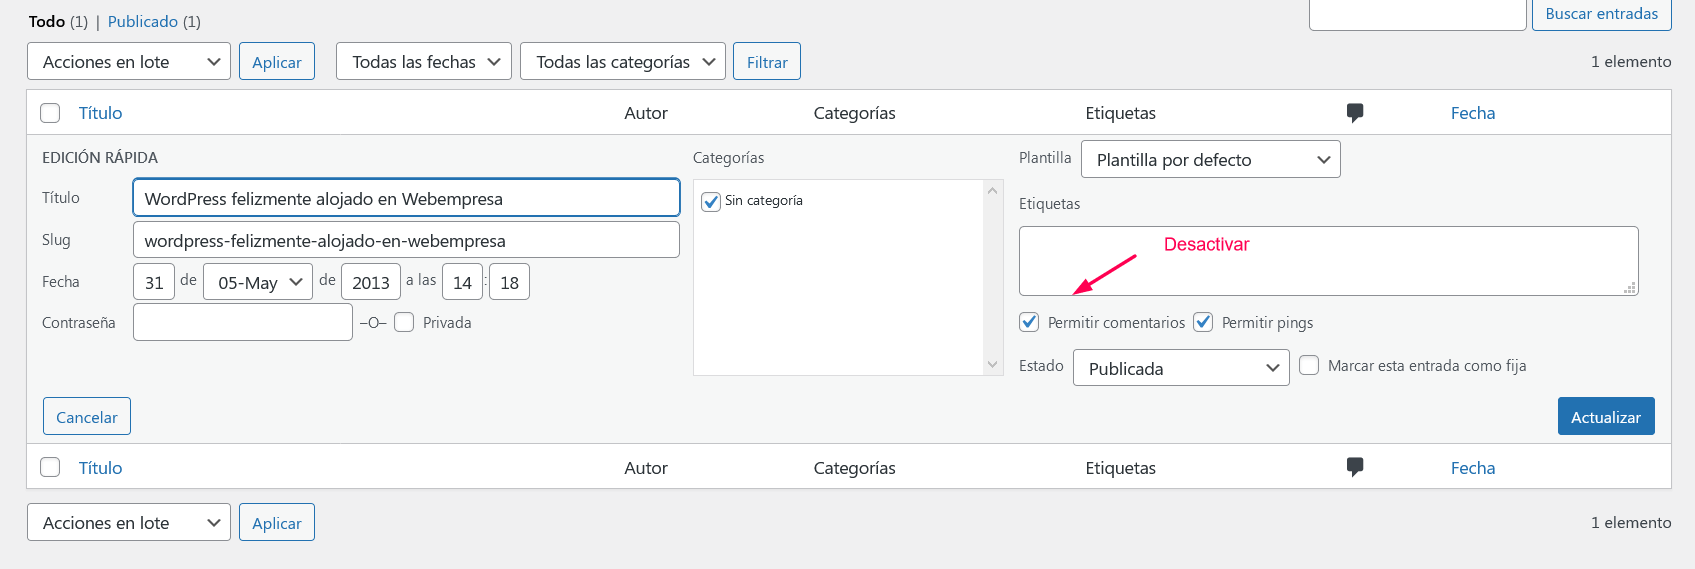Uncheck Permitir comentarios checkbox
The width and height of the screenshot is (1695, 569).
point(1029,322)
